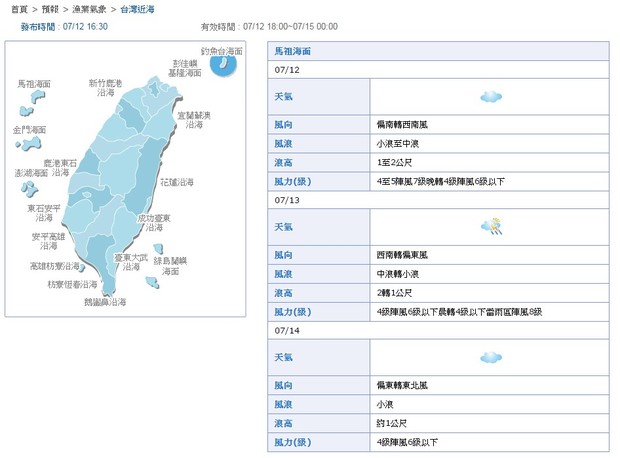Screen dimensions: 620x458
Task: Click the 綠島蘭嶼海面 island on the map
Action: pyautogui.click(x=156, y=250)
